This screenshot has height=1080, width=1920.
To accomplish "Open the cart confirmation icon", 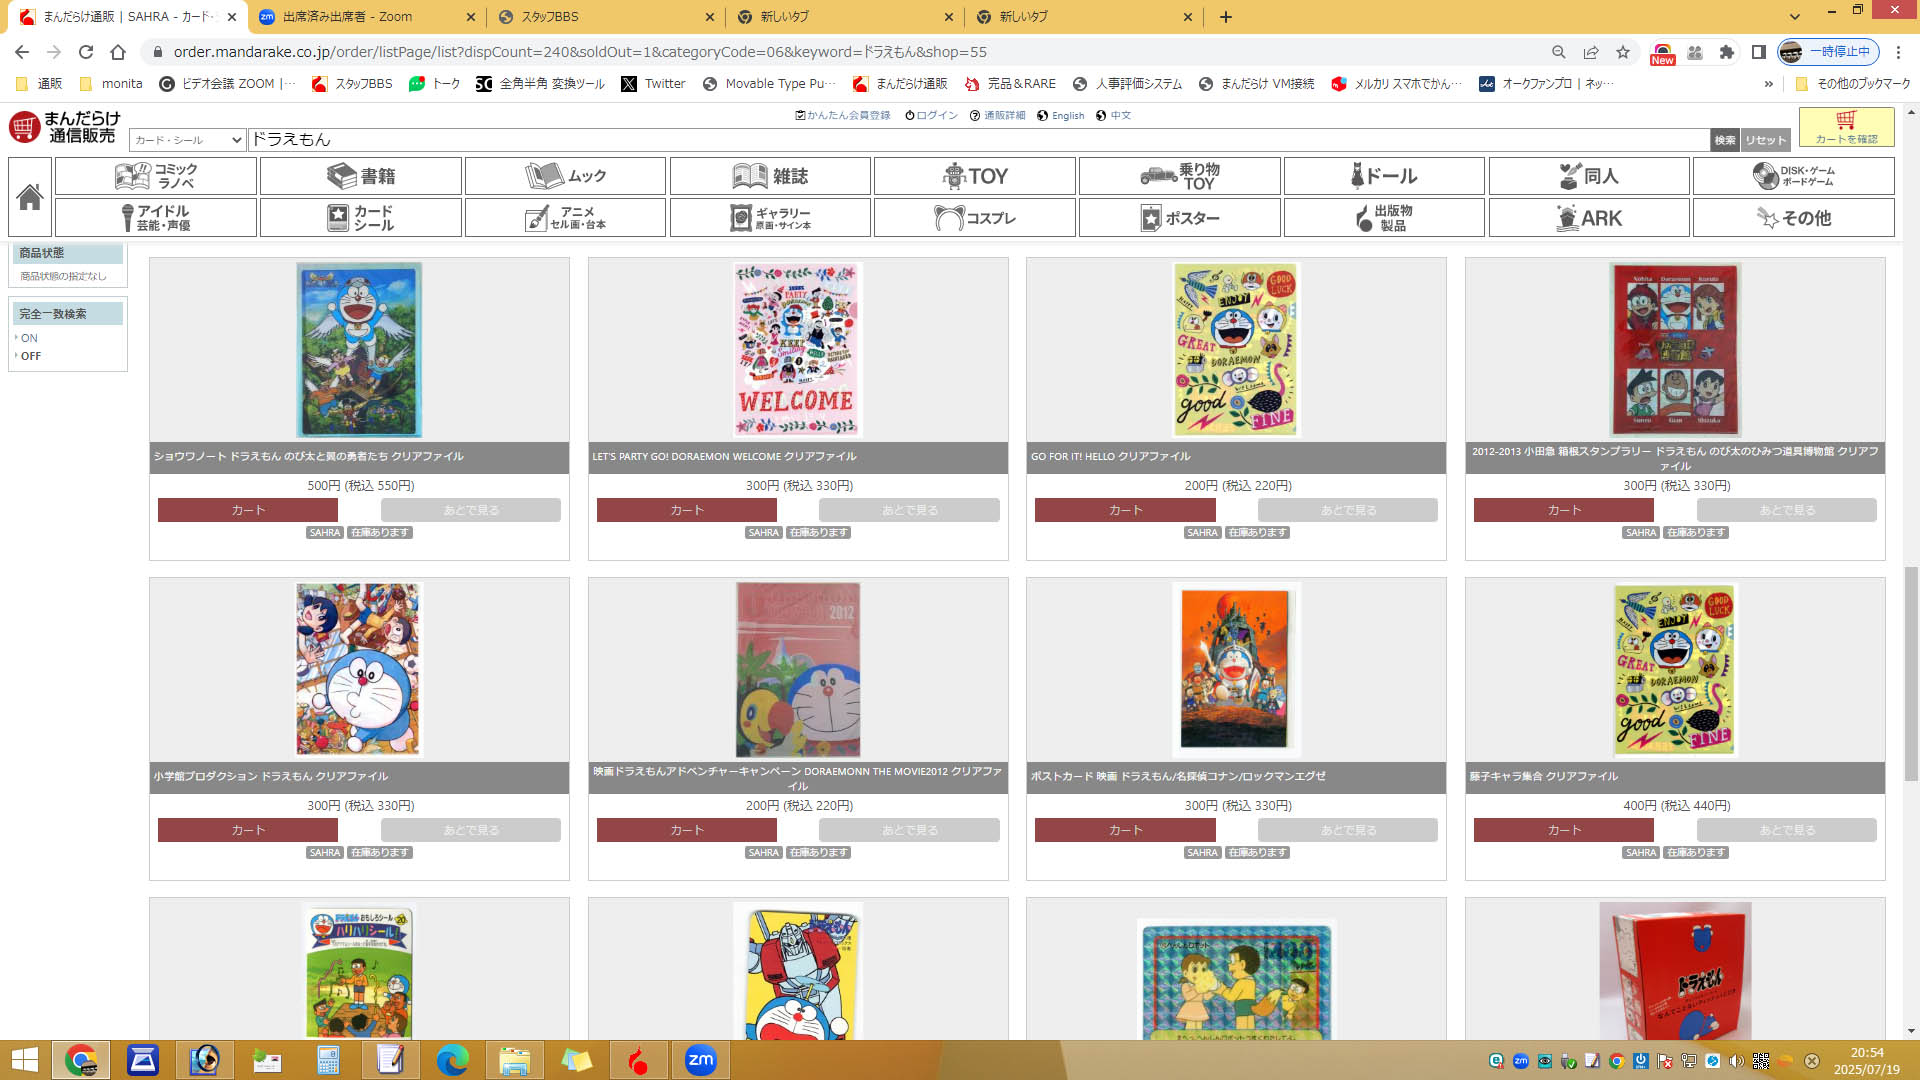I will [1846, 127].
